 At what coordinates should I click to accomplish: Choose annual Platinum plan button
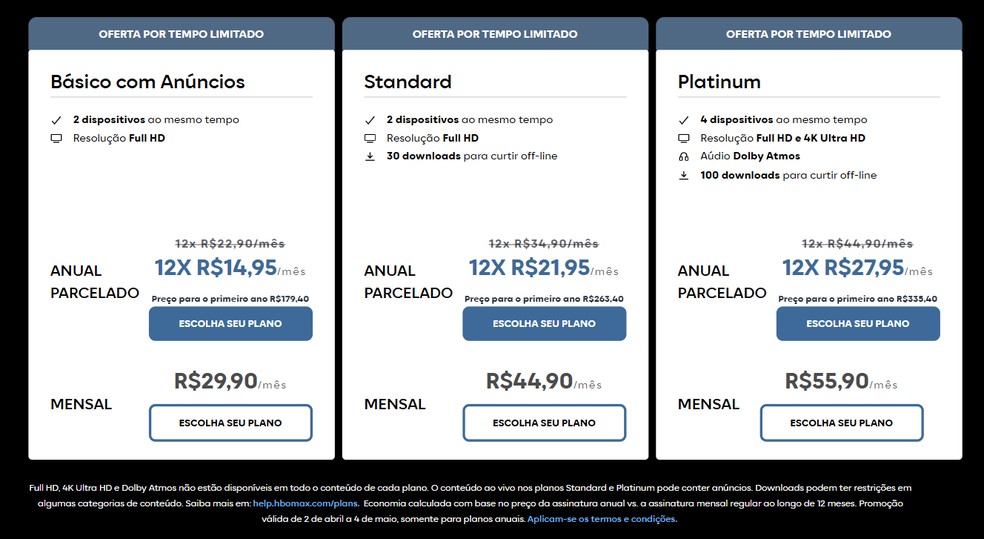pos(858,324)
